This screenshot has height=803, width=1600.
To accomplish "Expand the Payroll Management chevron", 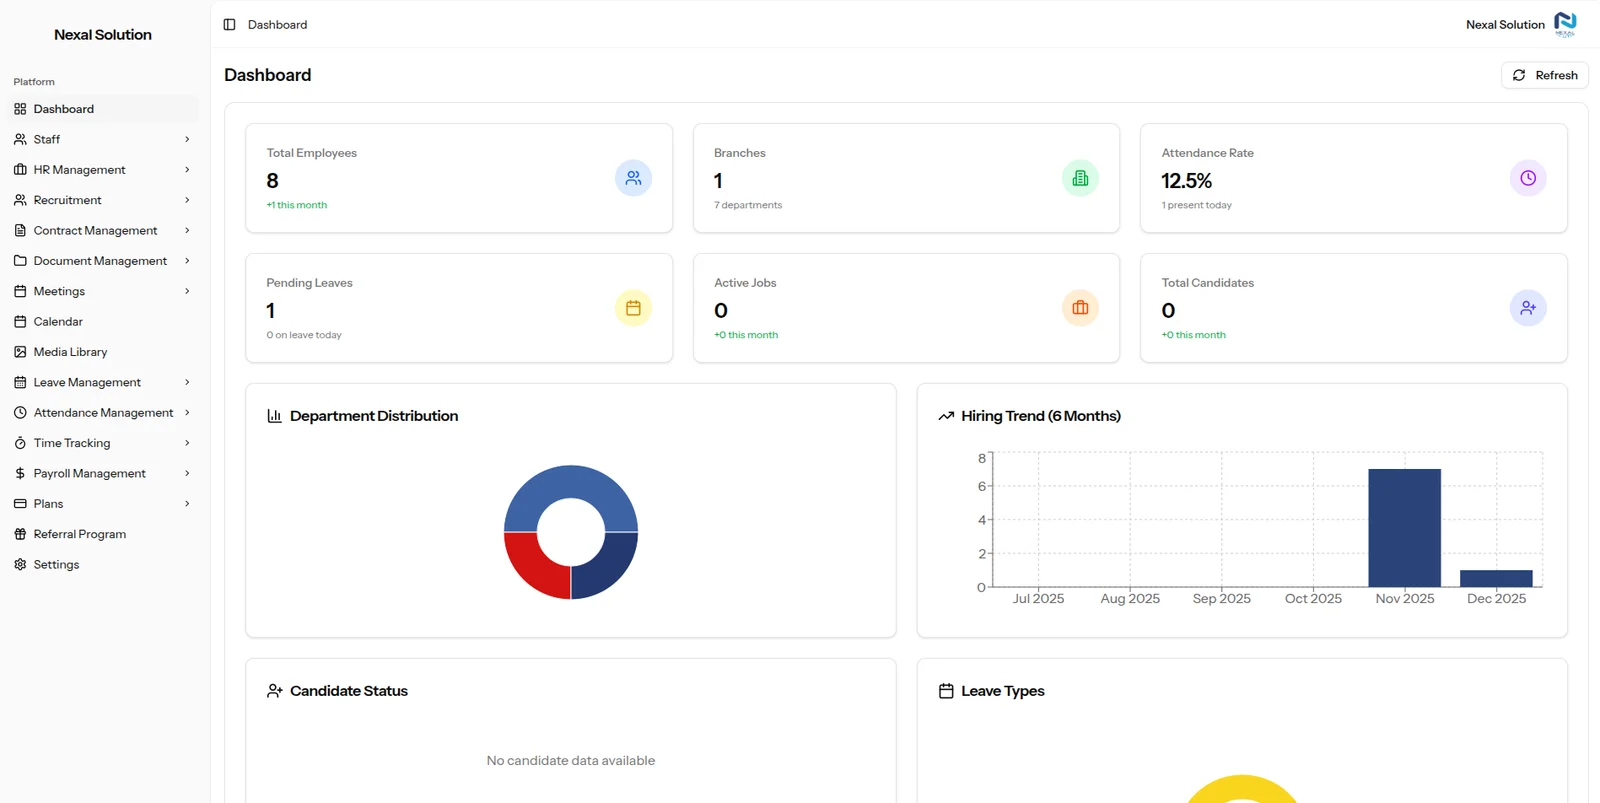I will 187,473.
